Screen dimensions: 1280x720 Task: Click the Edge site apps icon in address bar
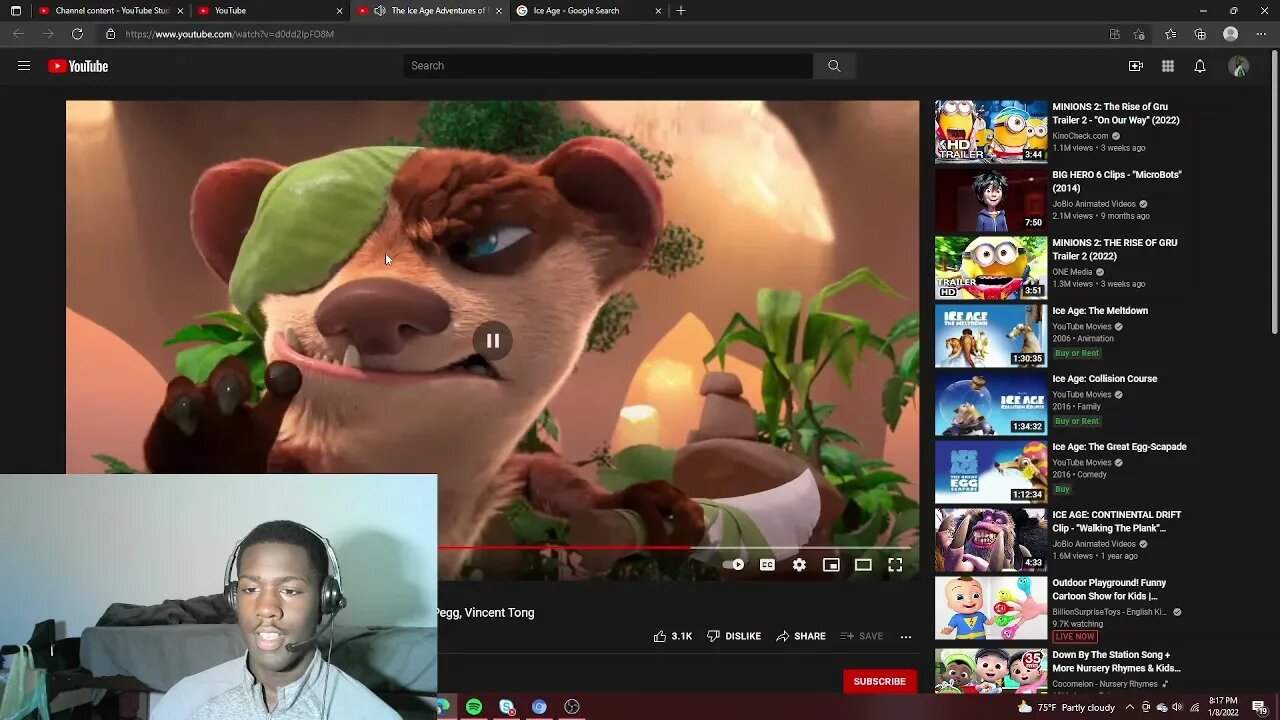tap(1114, 34)
